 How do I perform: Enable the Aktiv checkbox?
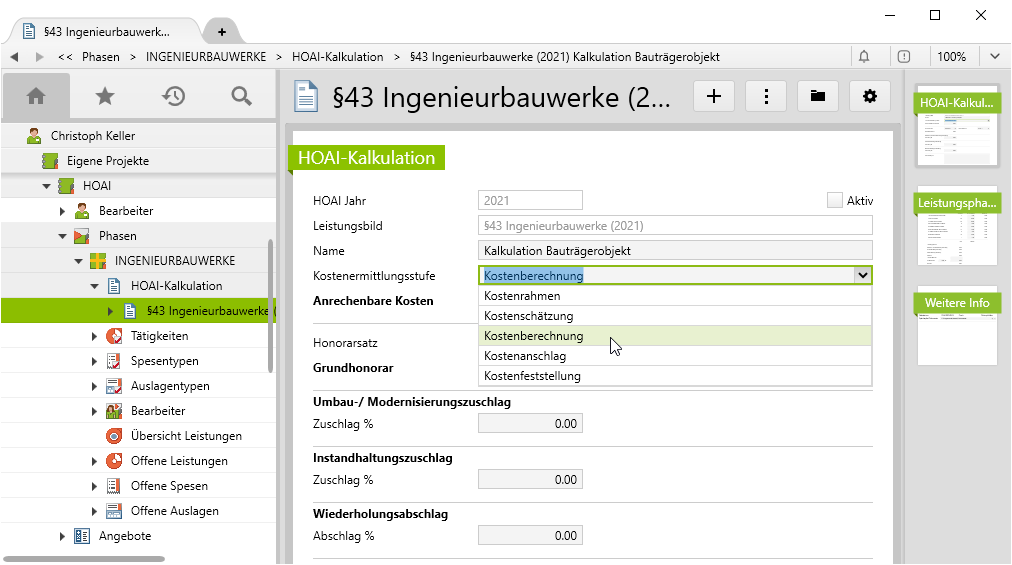point(835,200)
